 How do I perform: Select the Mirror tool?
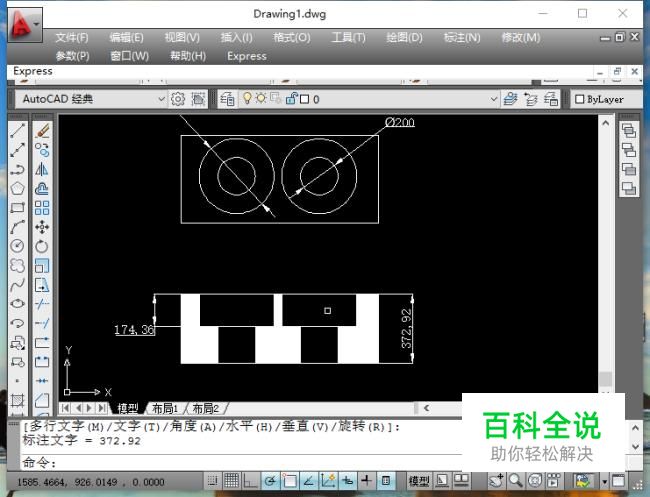click(x=42, y=169)
